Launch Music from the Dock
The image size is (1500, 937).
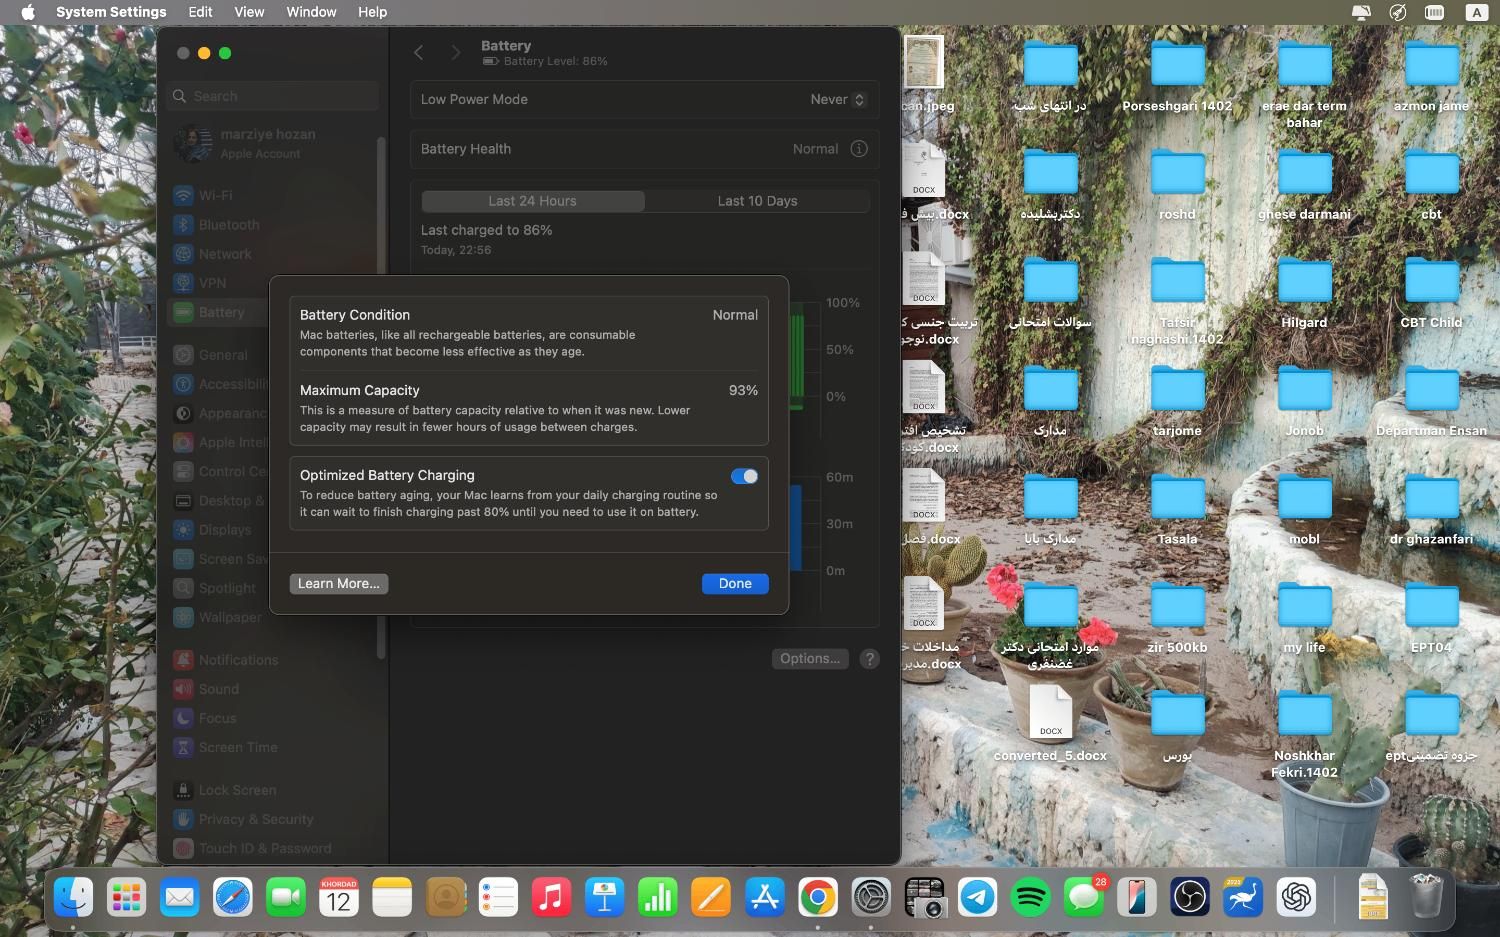pyautogui.click(x=551, y=897)
